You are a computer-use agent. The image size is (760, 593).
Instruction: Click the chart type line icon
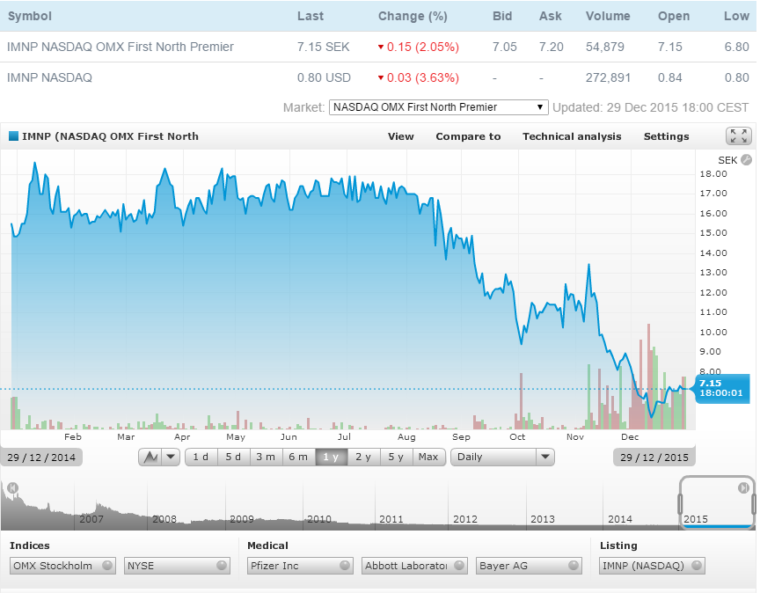(151, 457)
